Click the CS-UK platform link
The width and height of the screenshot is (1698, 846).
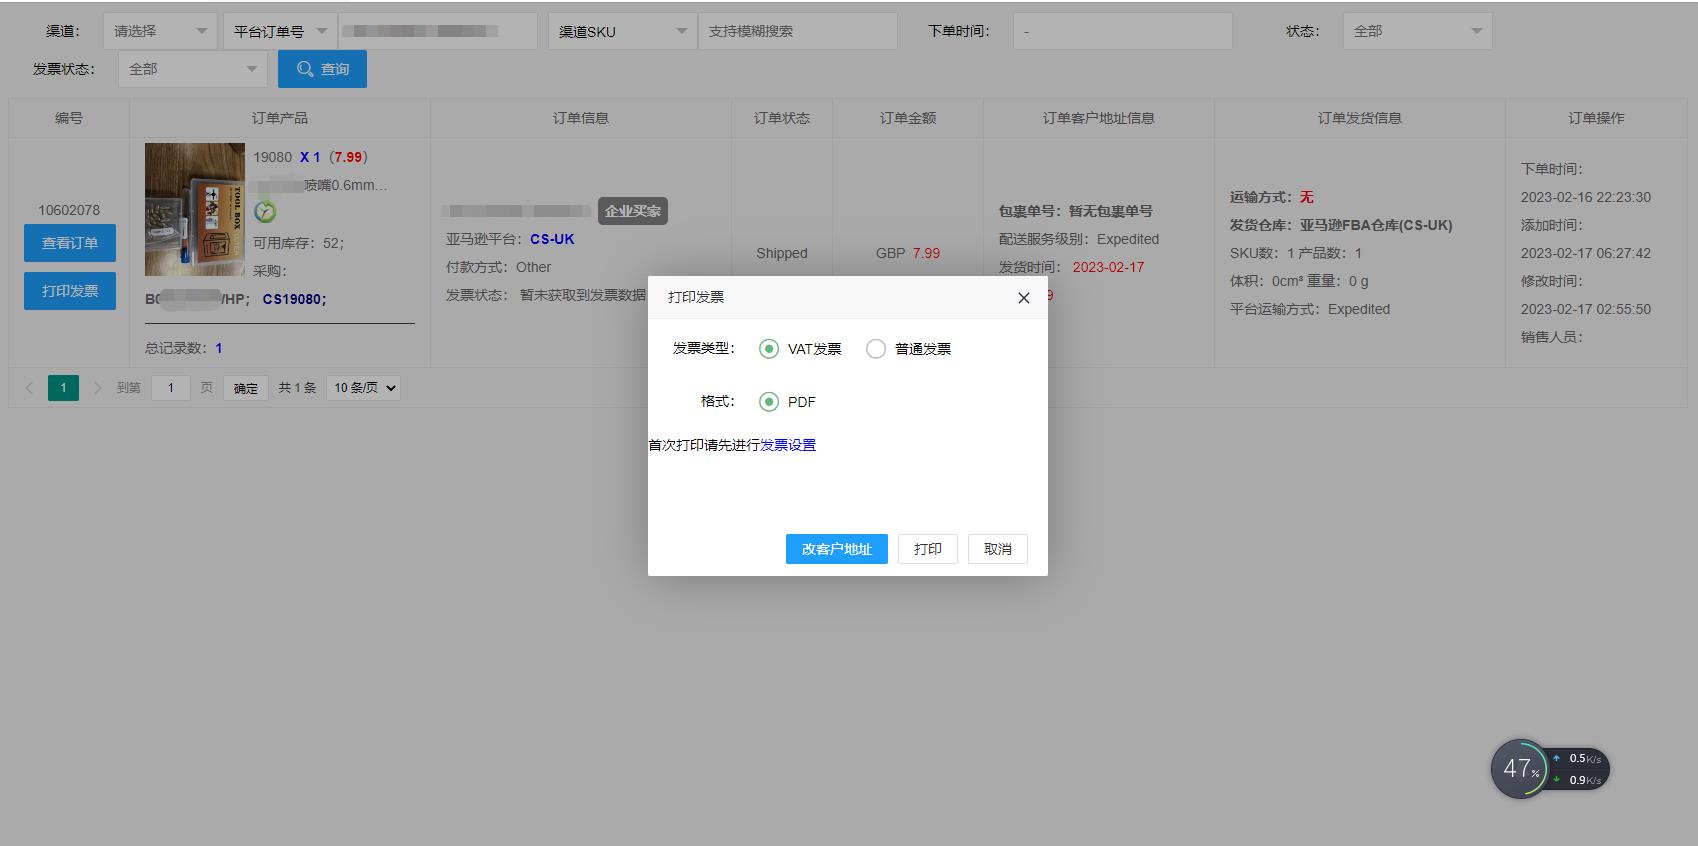point(552,239)
